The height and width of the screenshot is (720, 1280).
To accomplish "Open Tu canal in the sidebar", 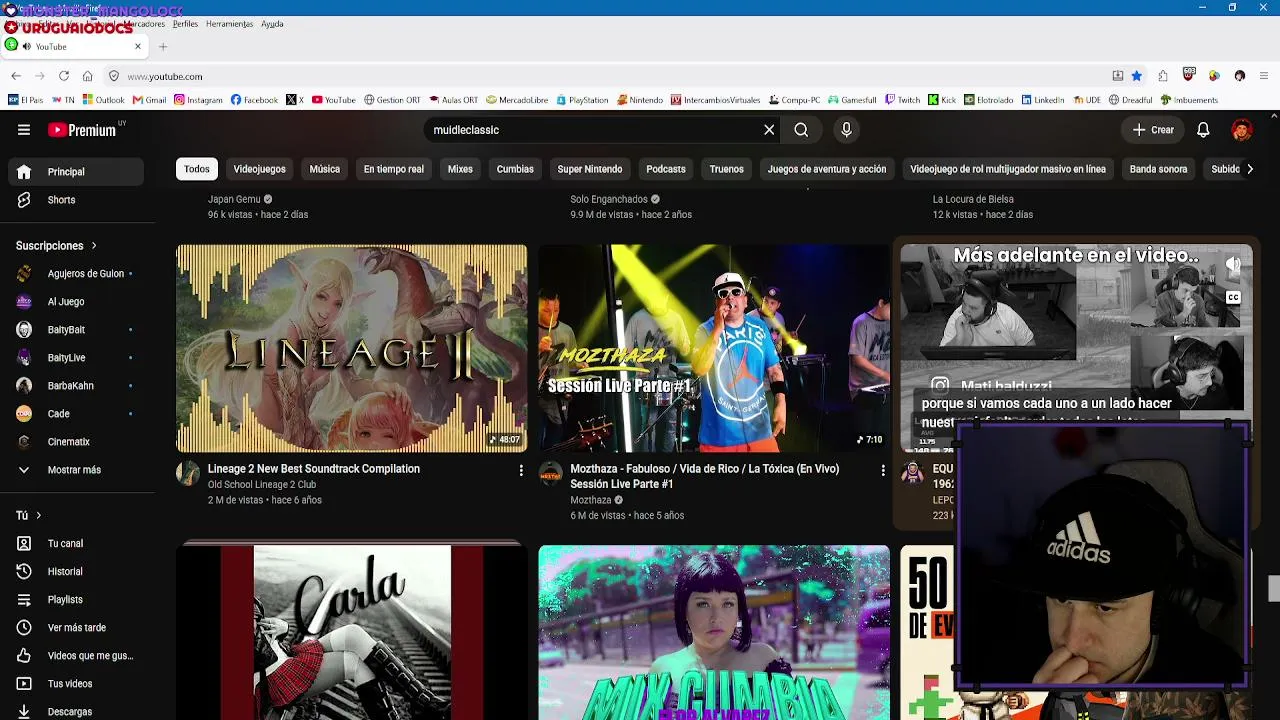I will [x=76, y=544].
